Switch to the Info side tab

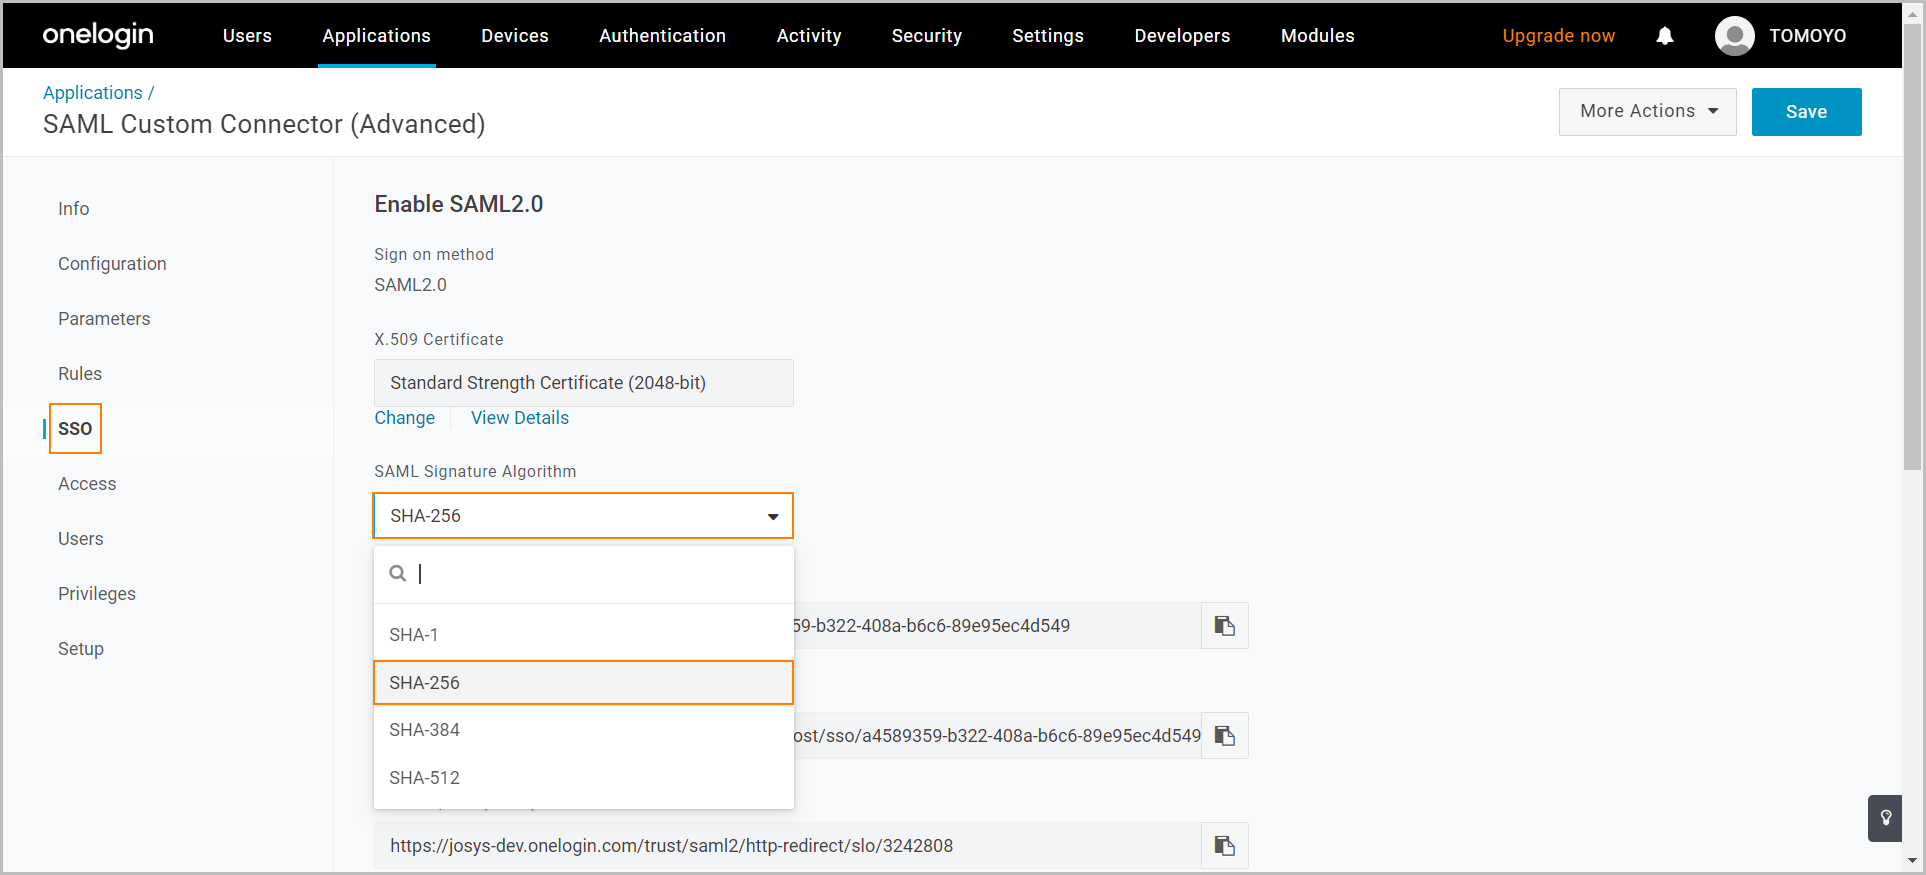(x=73, y=209)
